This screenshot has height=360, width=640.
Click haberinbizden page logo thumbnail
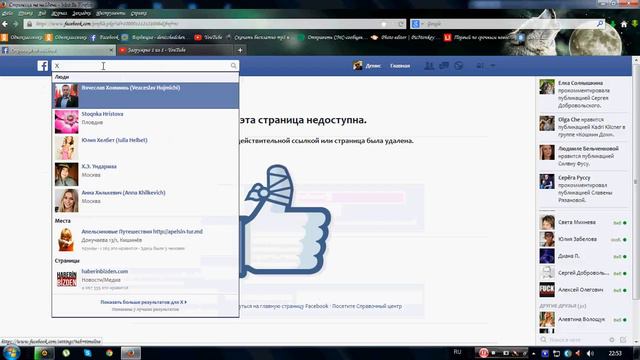tap(67, 279)
